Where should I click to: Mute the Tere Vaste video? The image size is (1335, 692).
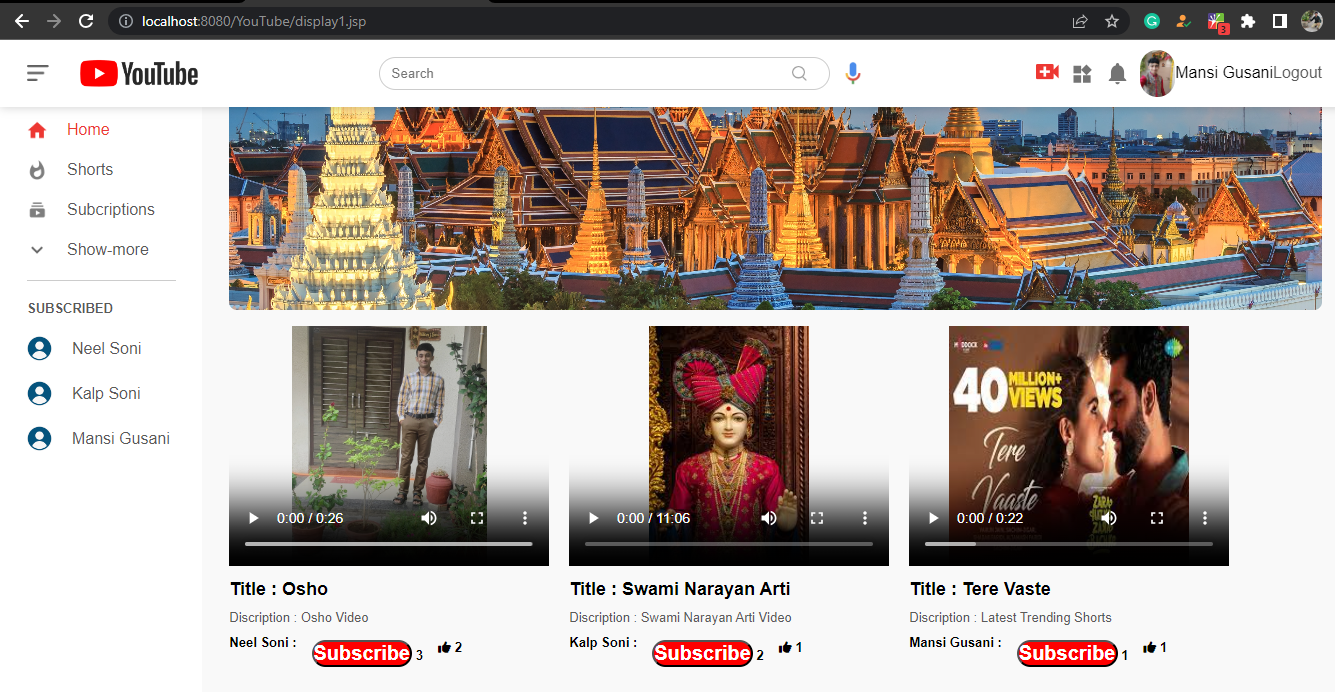tap(1109, 518)
